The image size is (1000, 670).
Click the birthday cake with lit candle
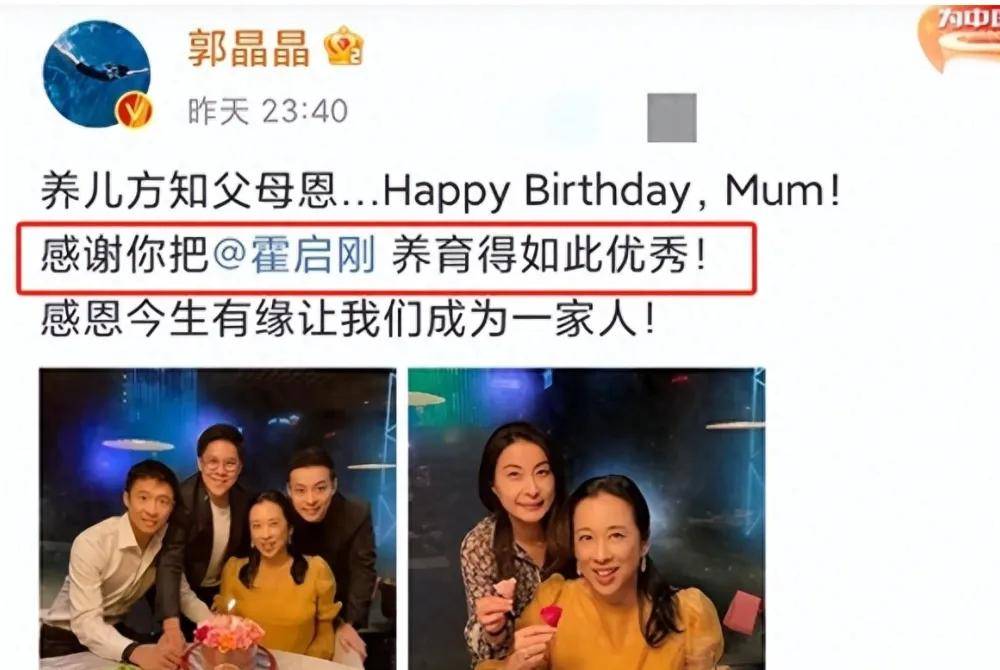point(228,637)
